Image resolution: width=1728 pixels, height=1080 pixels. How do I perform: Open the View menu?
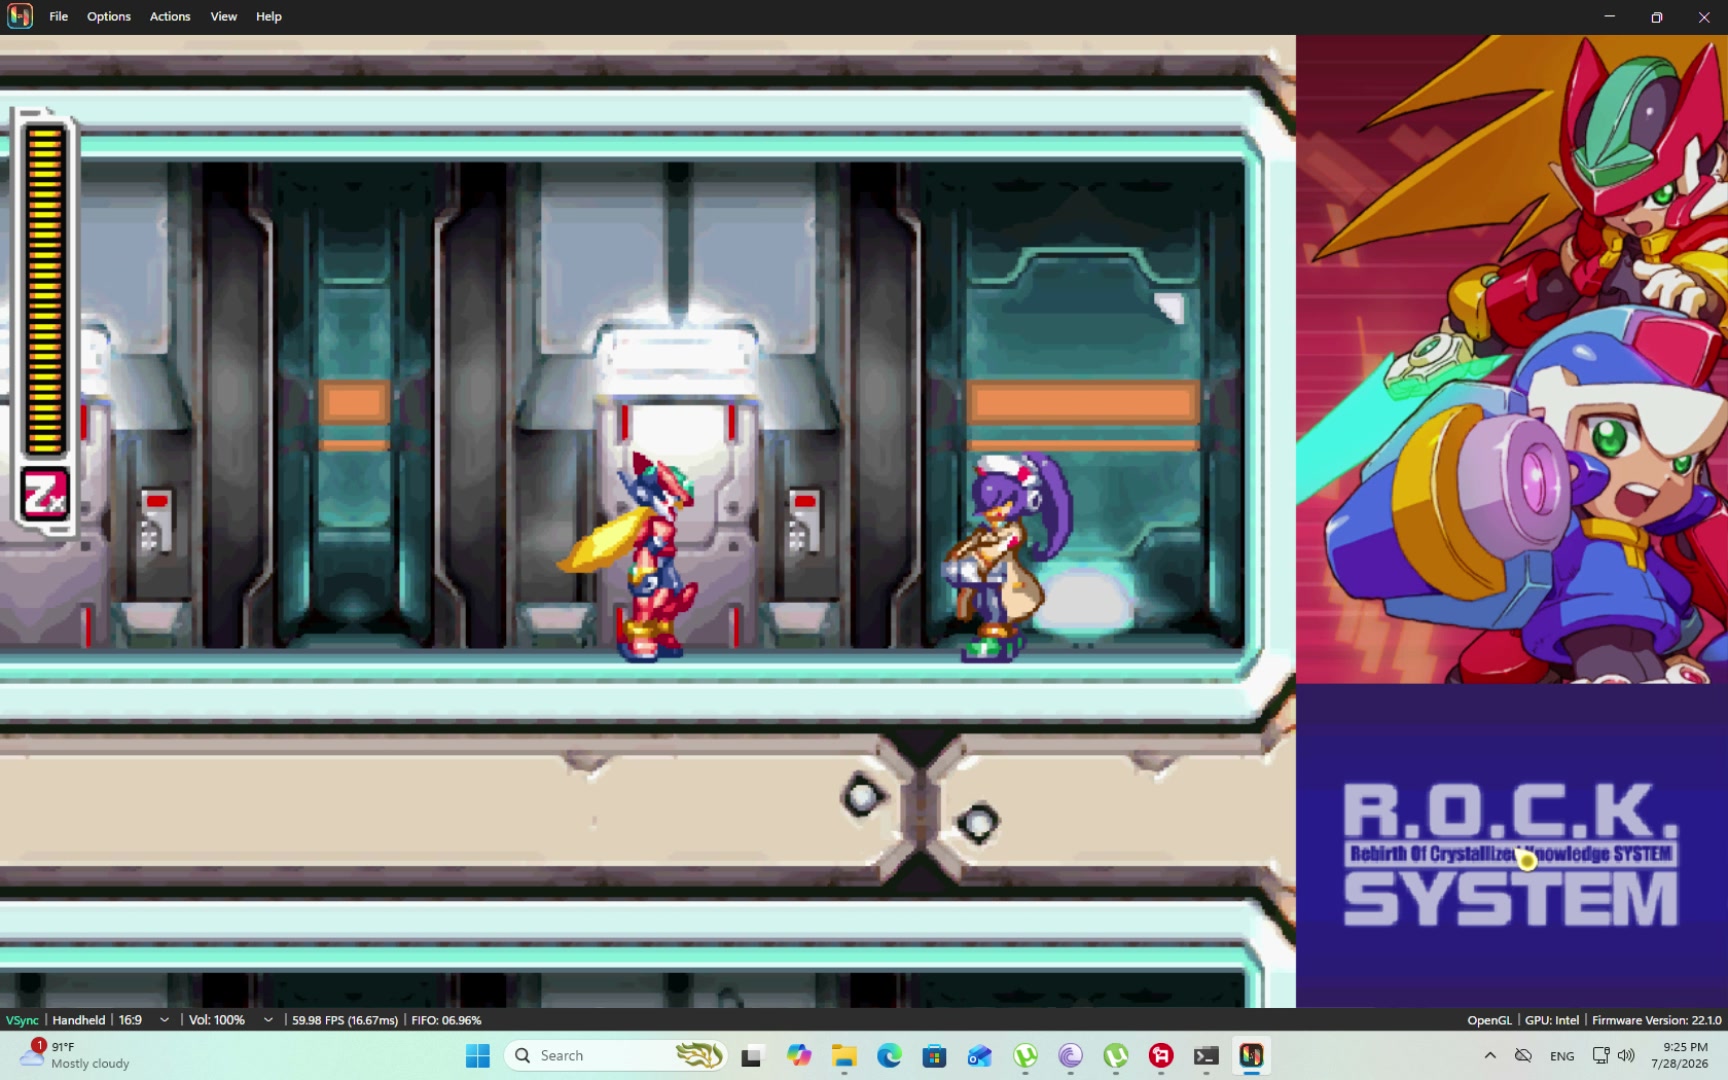coord(224,16)
